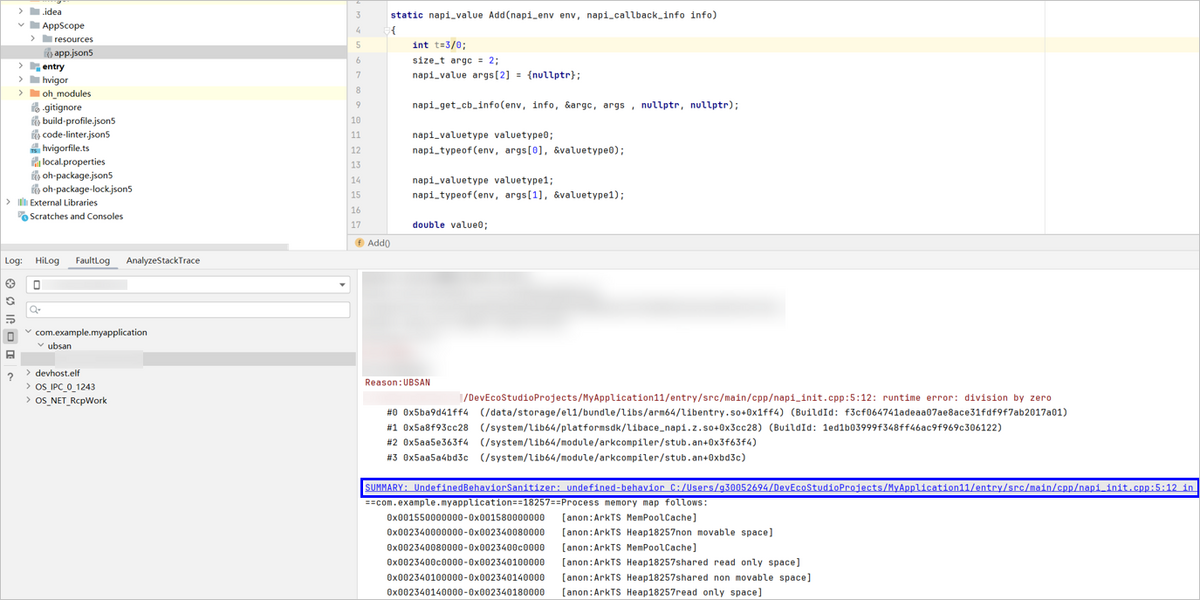Open help via the question mark icon
1200x600 pixels.
click(10, 377)
